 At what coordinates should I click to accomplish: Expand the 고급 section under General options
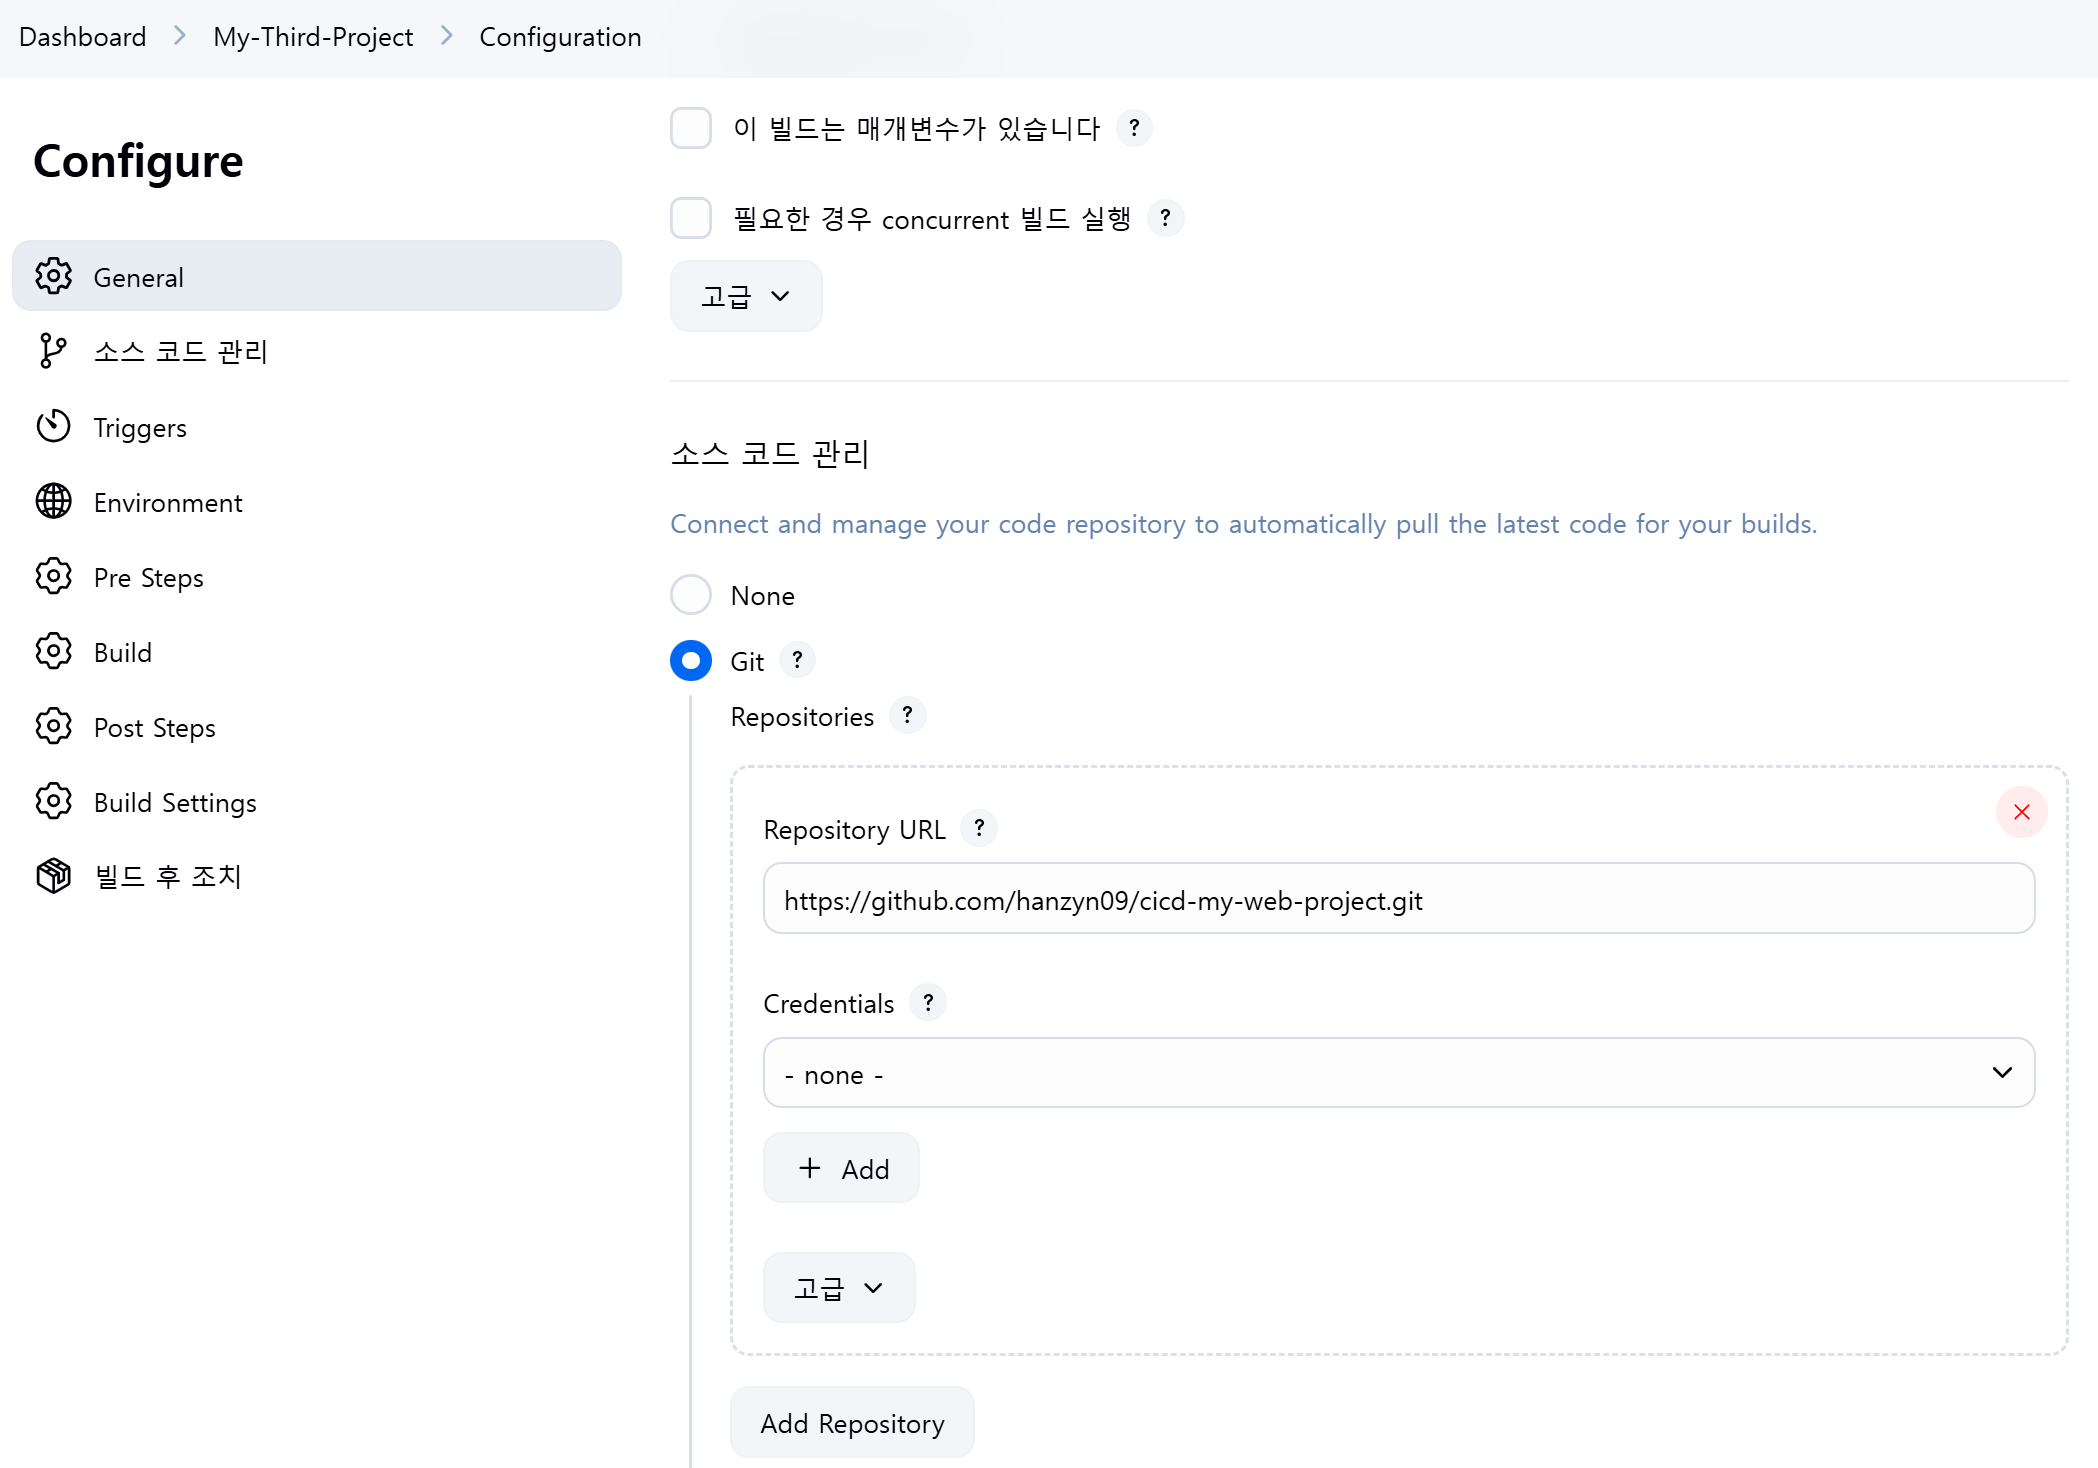click(746, 296)
